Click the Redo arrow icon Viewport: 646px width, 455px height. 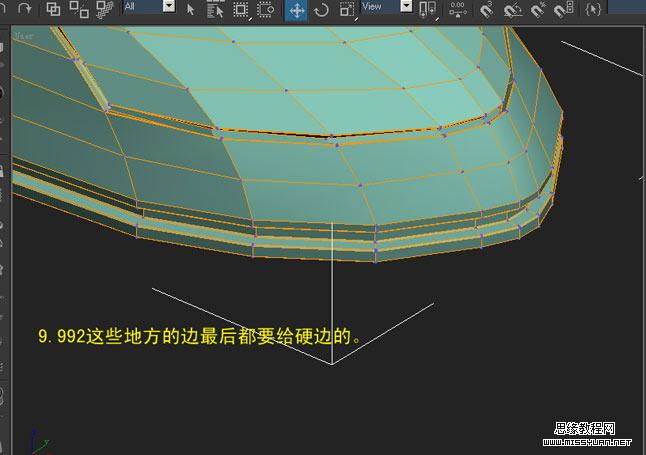25,8
